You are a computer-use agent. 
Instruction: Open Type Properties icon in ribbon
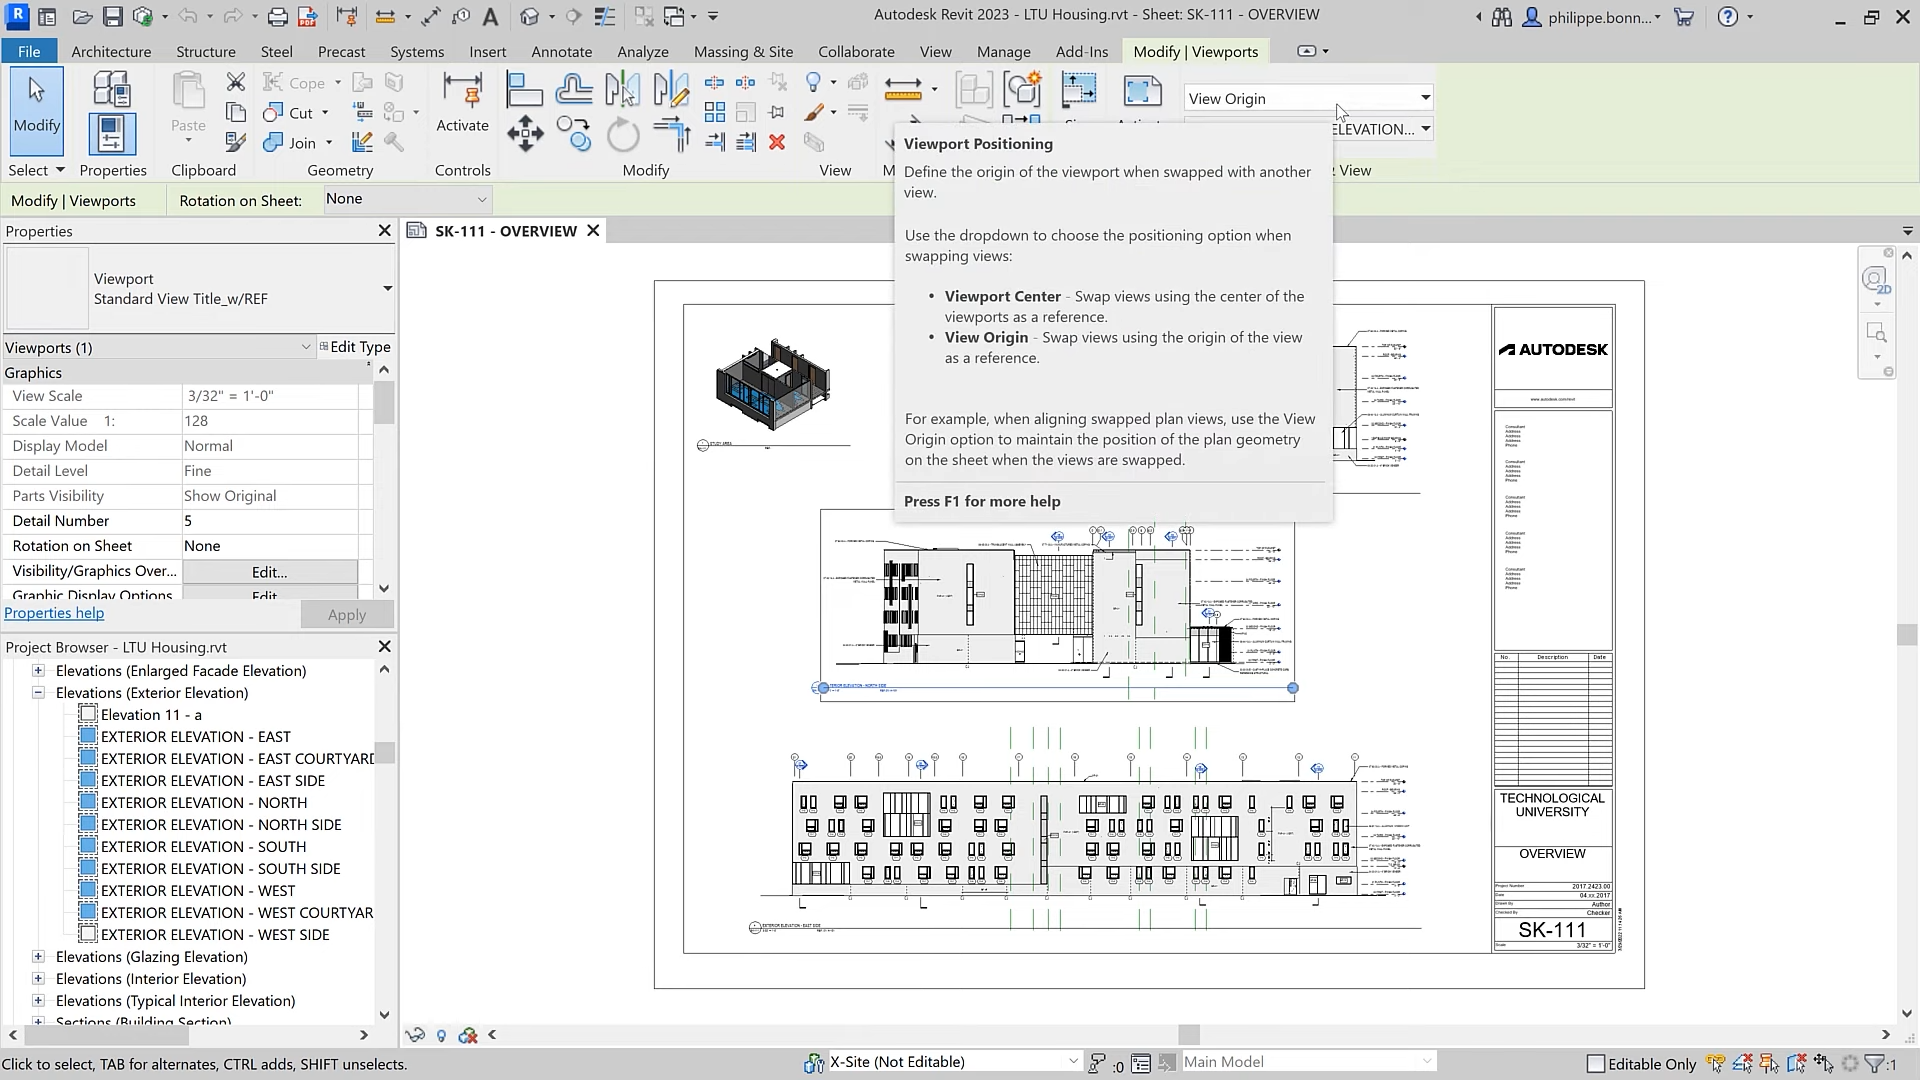111,90
